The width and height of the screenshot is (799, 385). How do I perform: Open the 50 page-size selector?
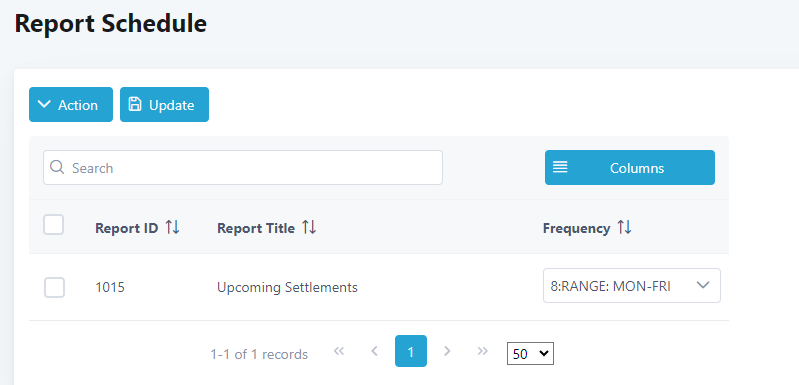tap(530, 353)
